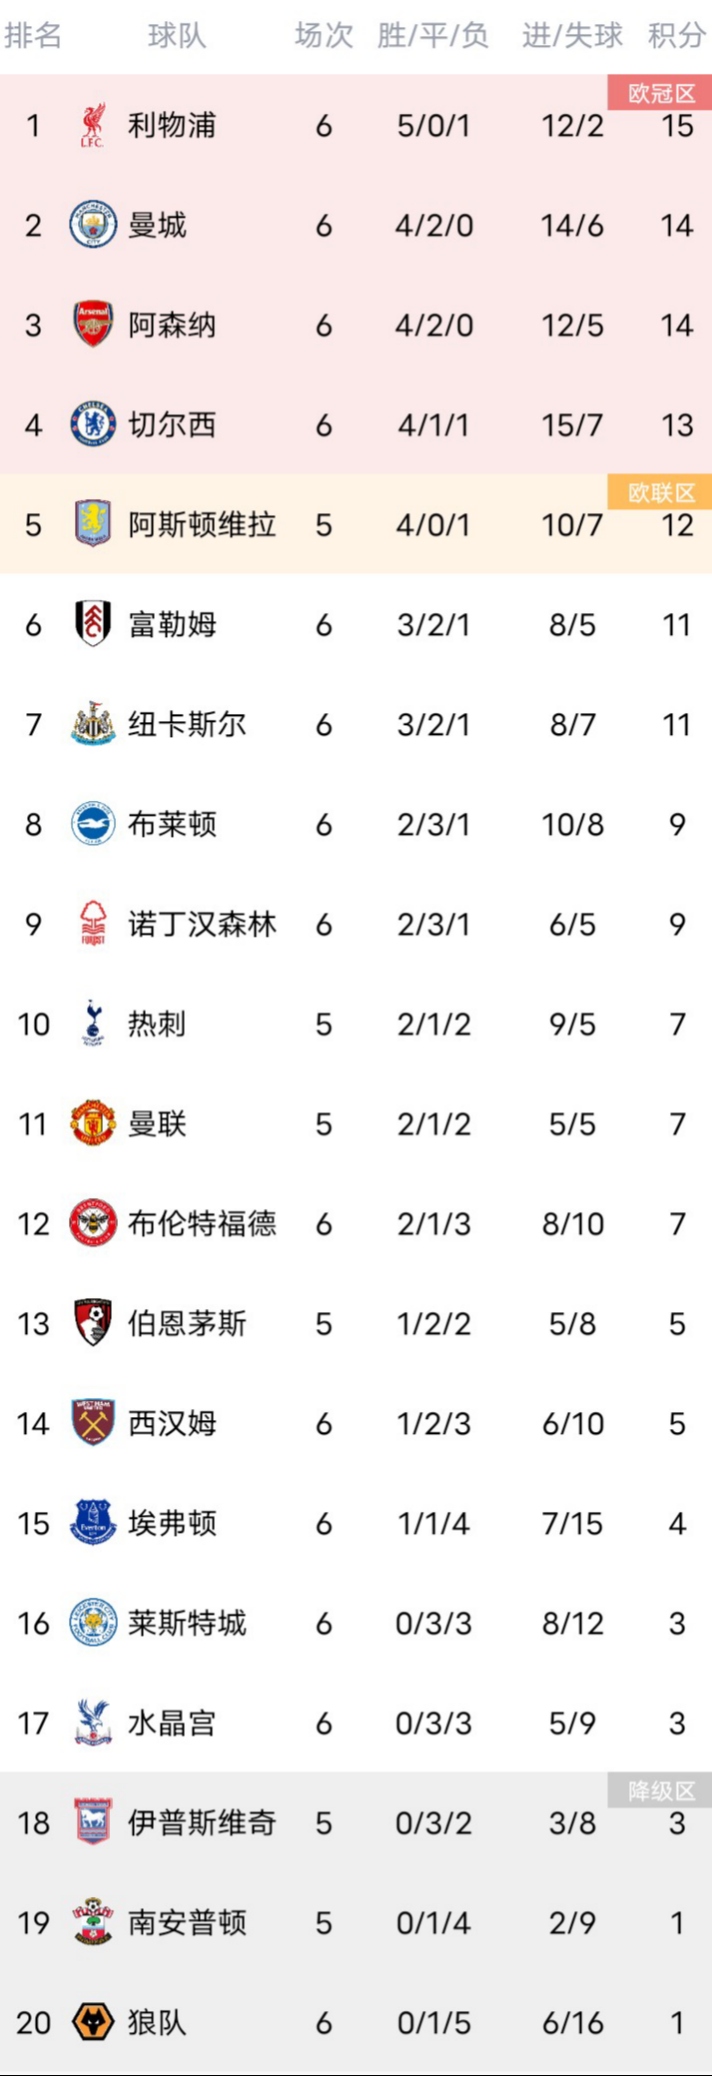Click the Crystal Palace eagle crest
Screen dimensions: 712x2076
(x=92, y=1723)
